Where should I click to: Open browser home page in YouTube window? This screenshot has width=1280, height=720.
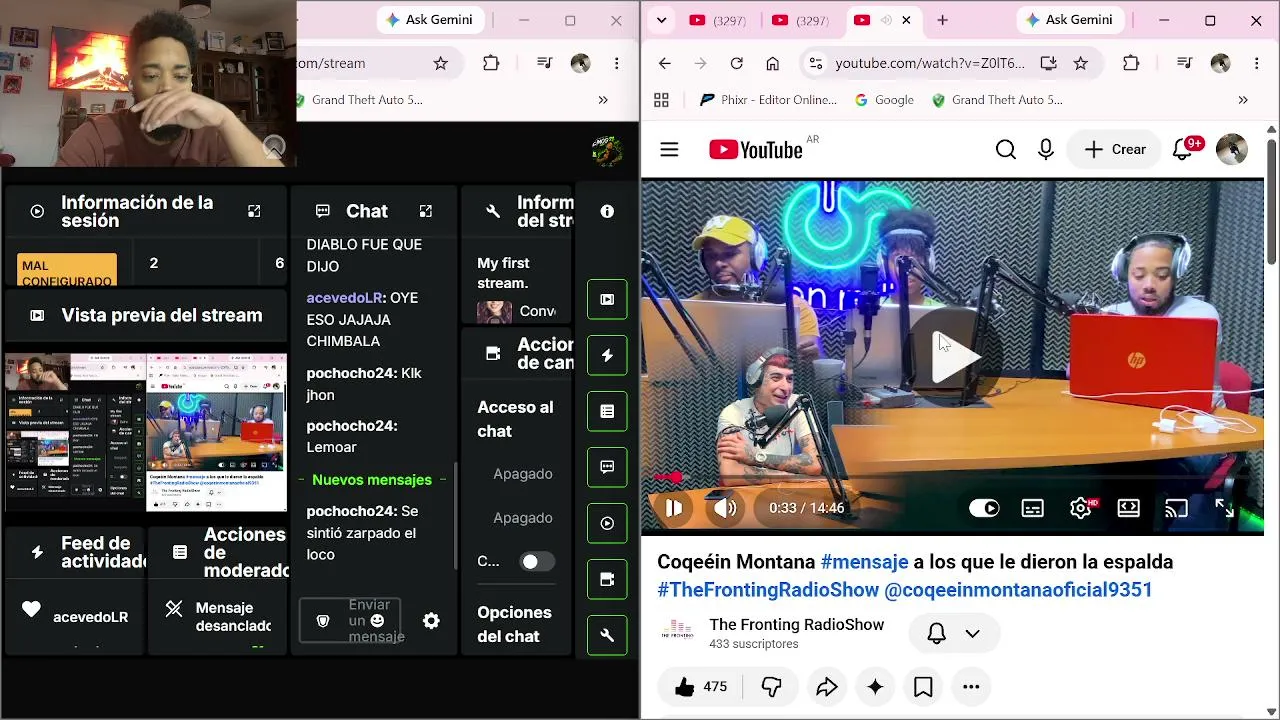[x=773, y=63]
